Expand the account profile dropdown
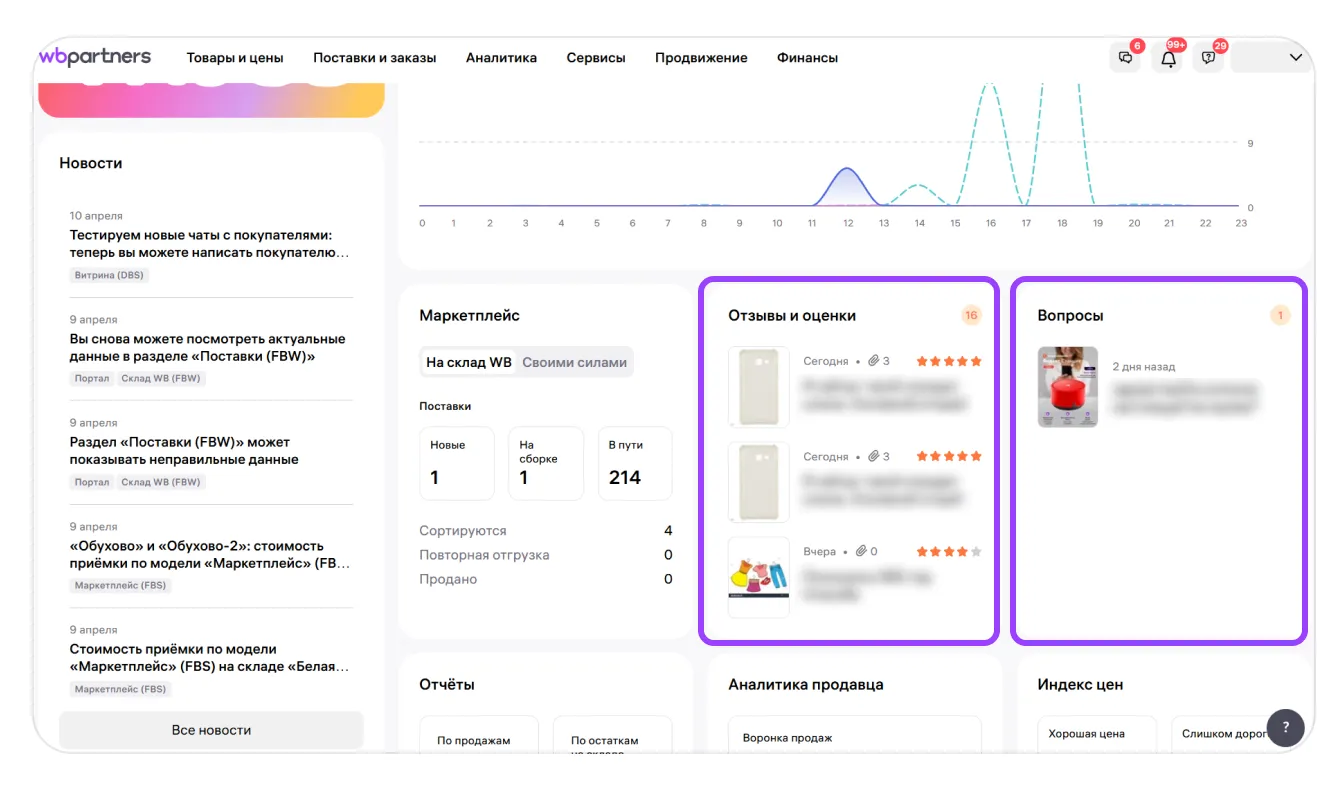 coord(1271,58)
